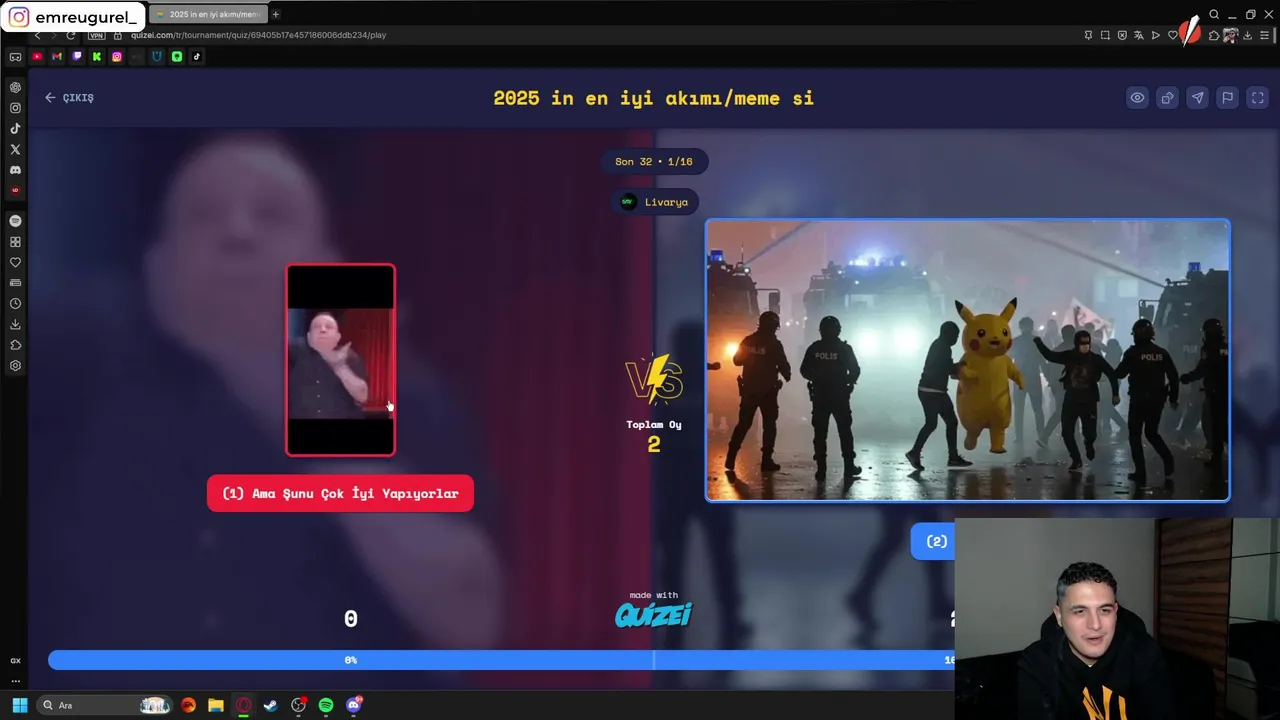Click the left dancing man thumbnail
The width and height of the screenshot is (1280, 720).
341,360
